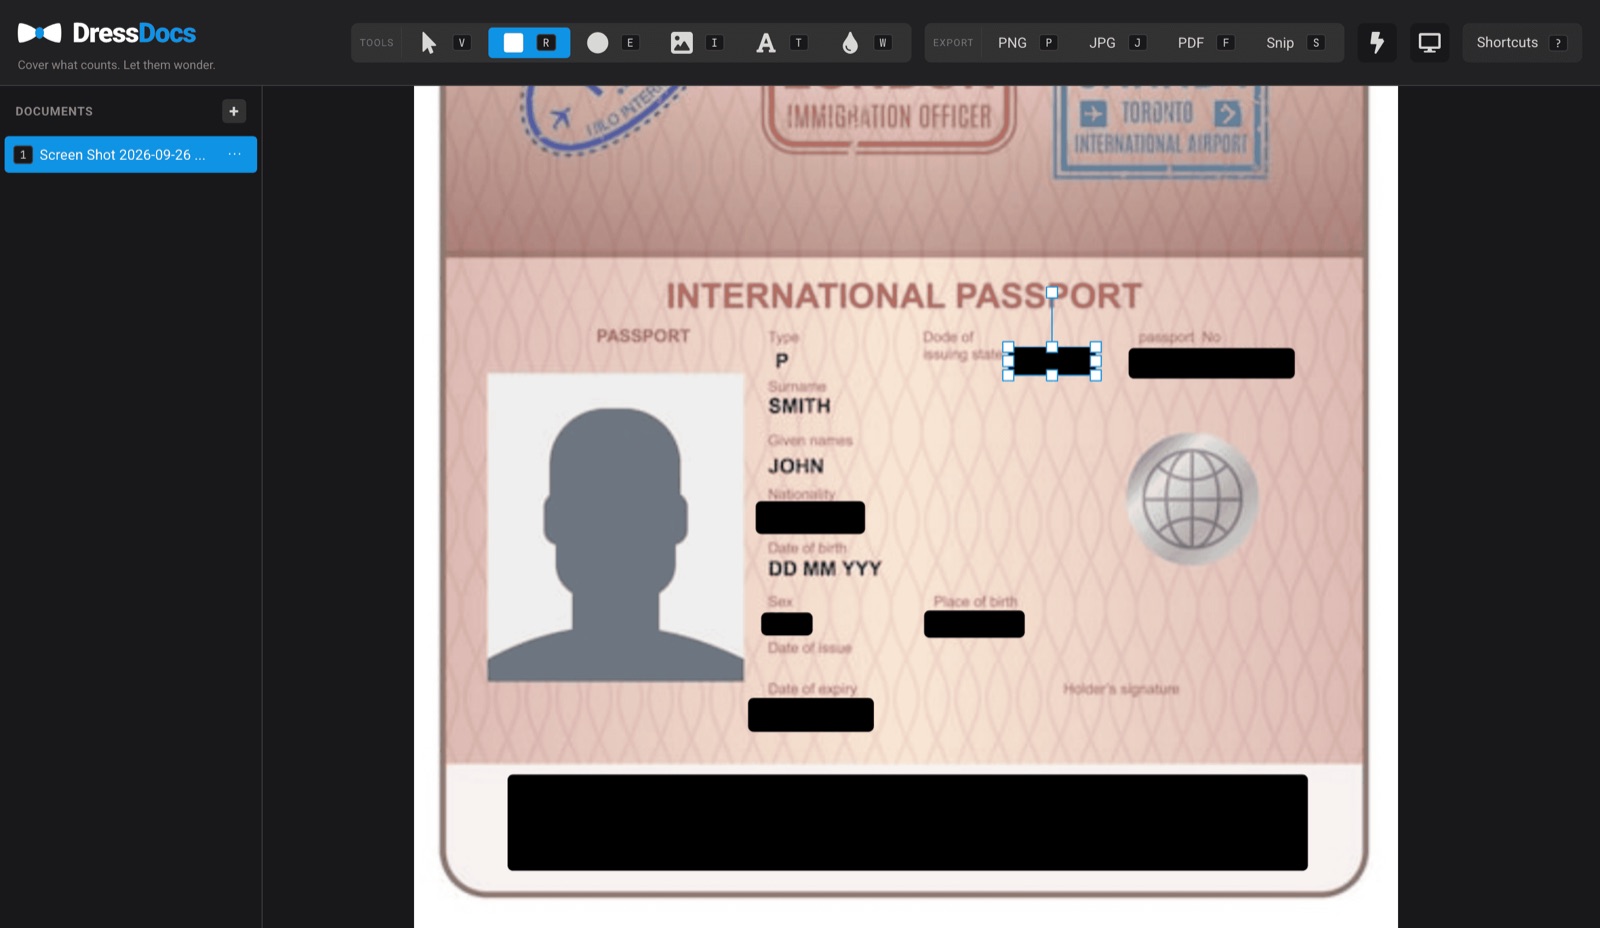Click the rotation handle above selected box

1052,293
